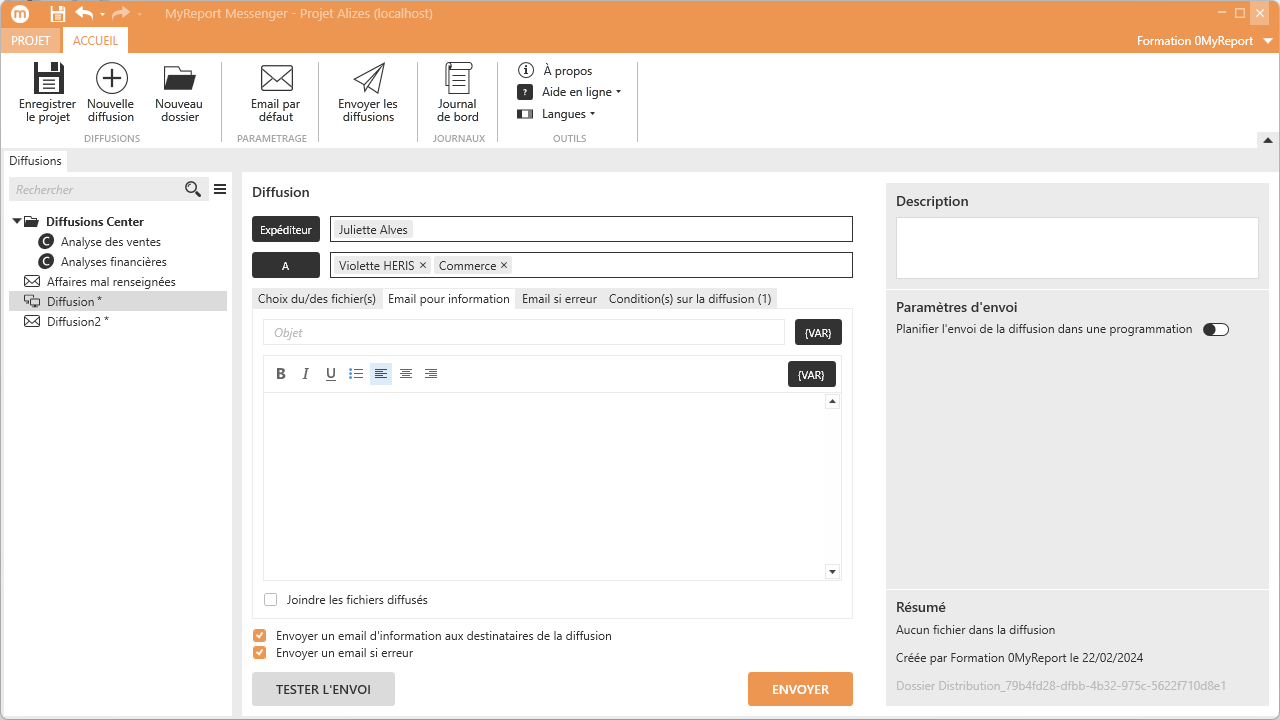Viewport: 1280px width, 720px height.
Task: Click the Enregistrer le projet save icon
Action: (47, 80)
